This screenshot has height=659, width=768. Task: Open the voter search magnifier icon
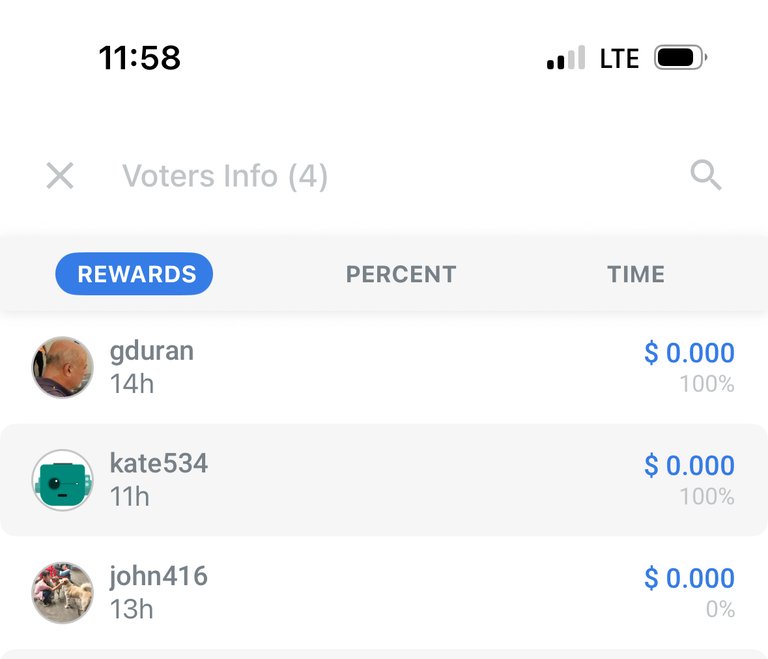click(706, 174)
